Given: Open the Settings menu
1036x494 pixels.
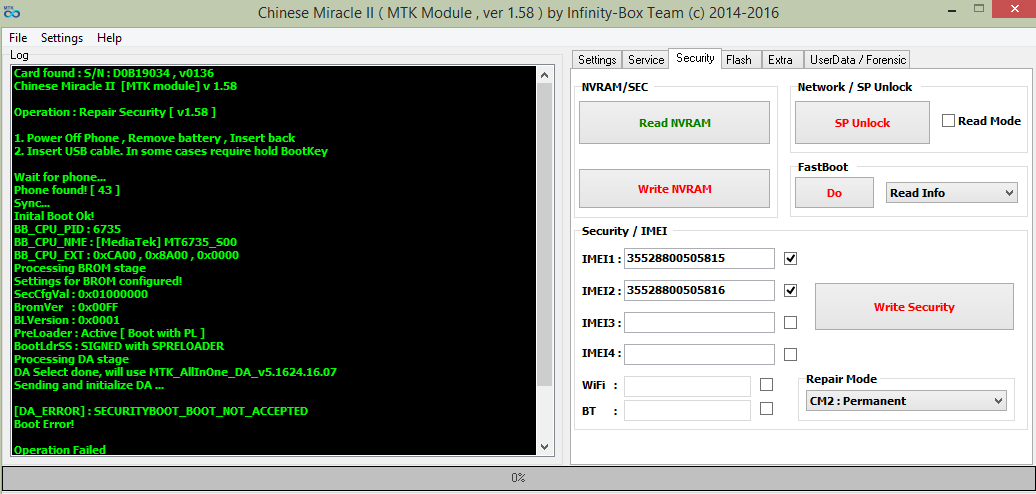Looking at the screenshot, I should tap(62, 38).
